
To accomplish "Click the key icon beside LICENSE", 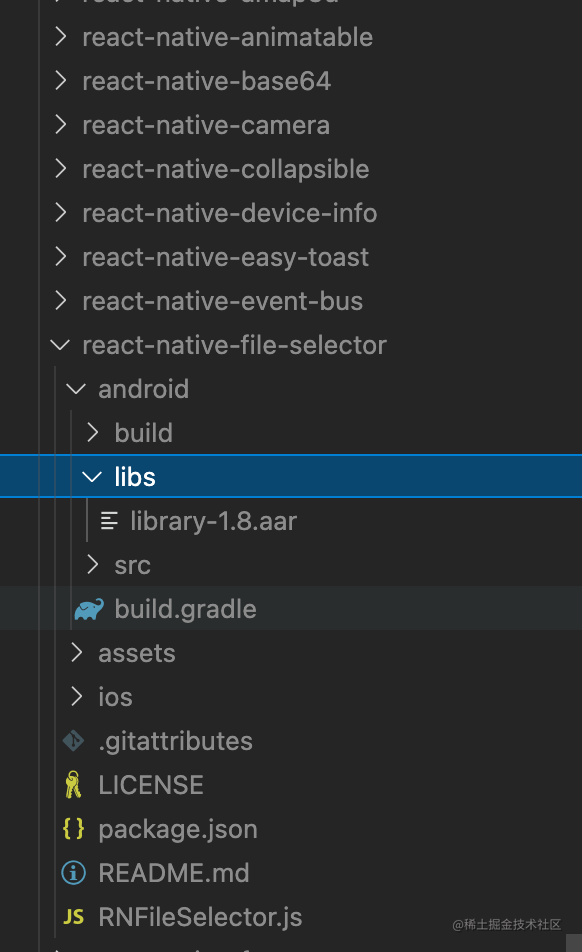I will [72, 784].
